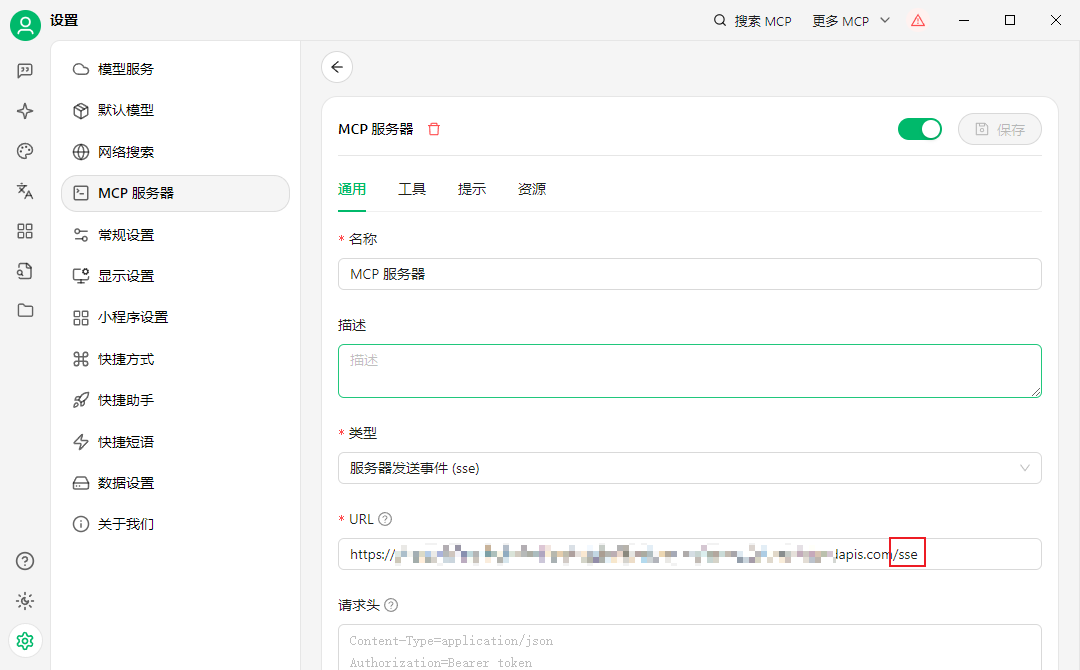The height and width of the screenshot is (670, 1080).
Task: Switch to the 工具 tab
Action: [412, 189]
